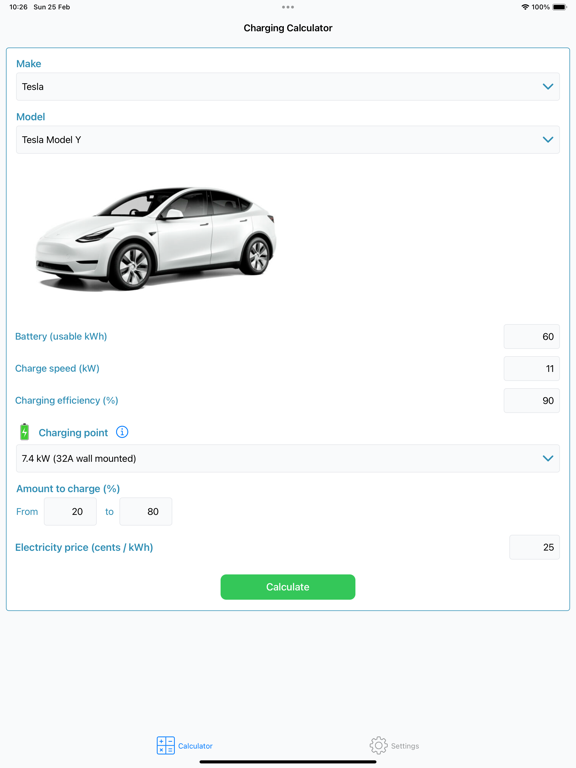The height and width of the screenshot is (768, 576).
Task: Edit the From percentage field
Action: click(x=70, y=511)
